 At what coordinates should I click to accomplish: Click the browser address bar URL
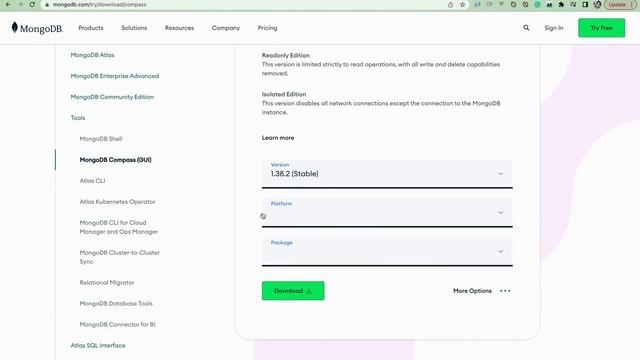pyautogui.click(x=100, y=4)
